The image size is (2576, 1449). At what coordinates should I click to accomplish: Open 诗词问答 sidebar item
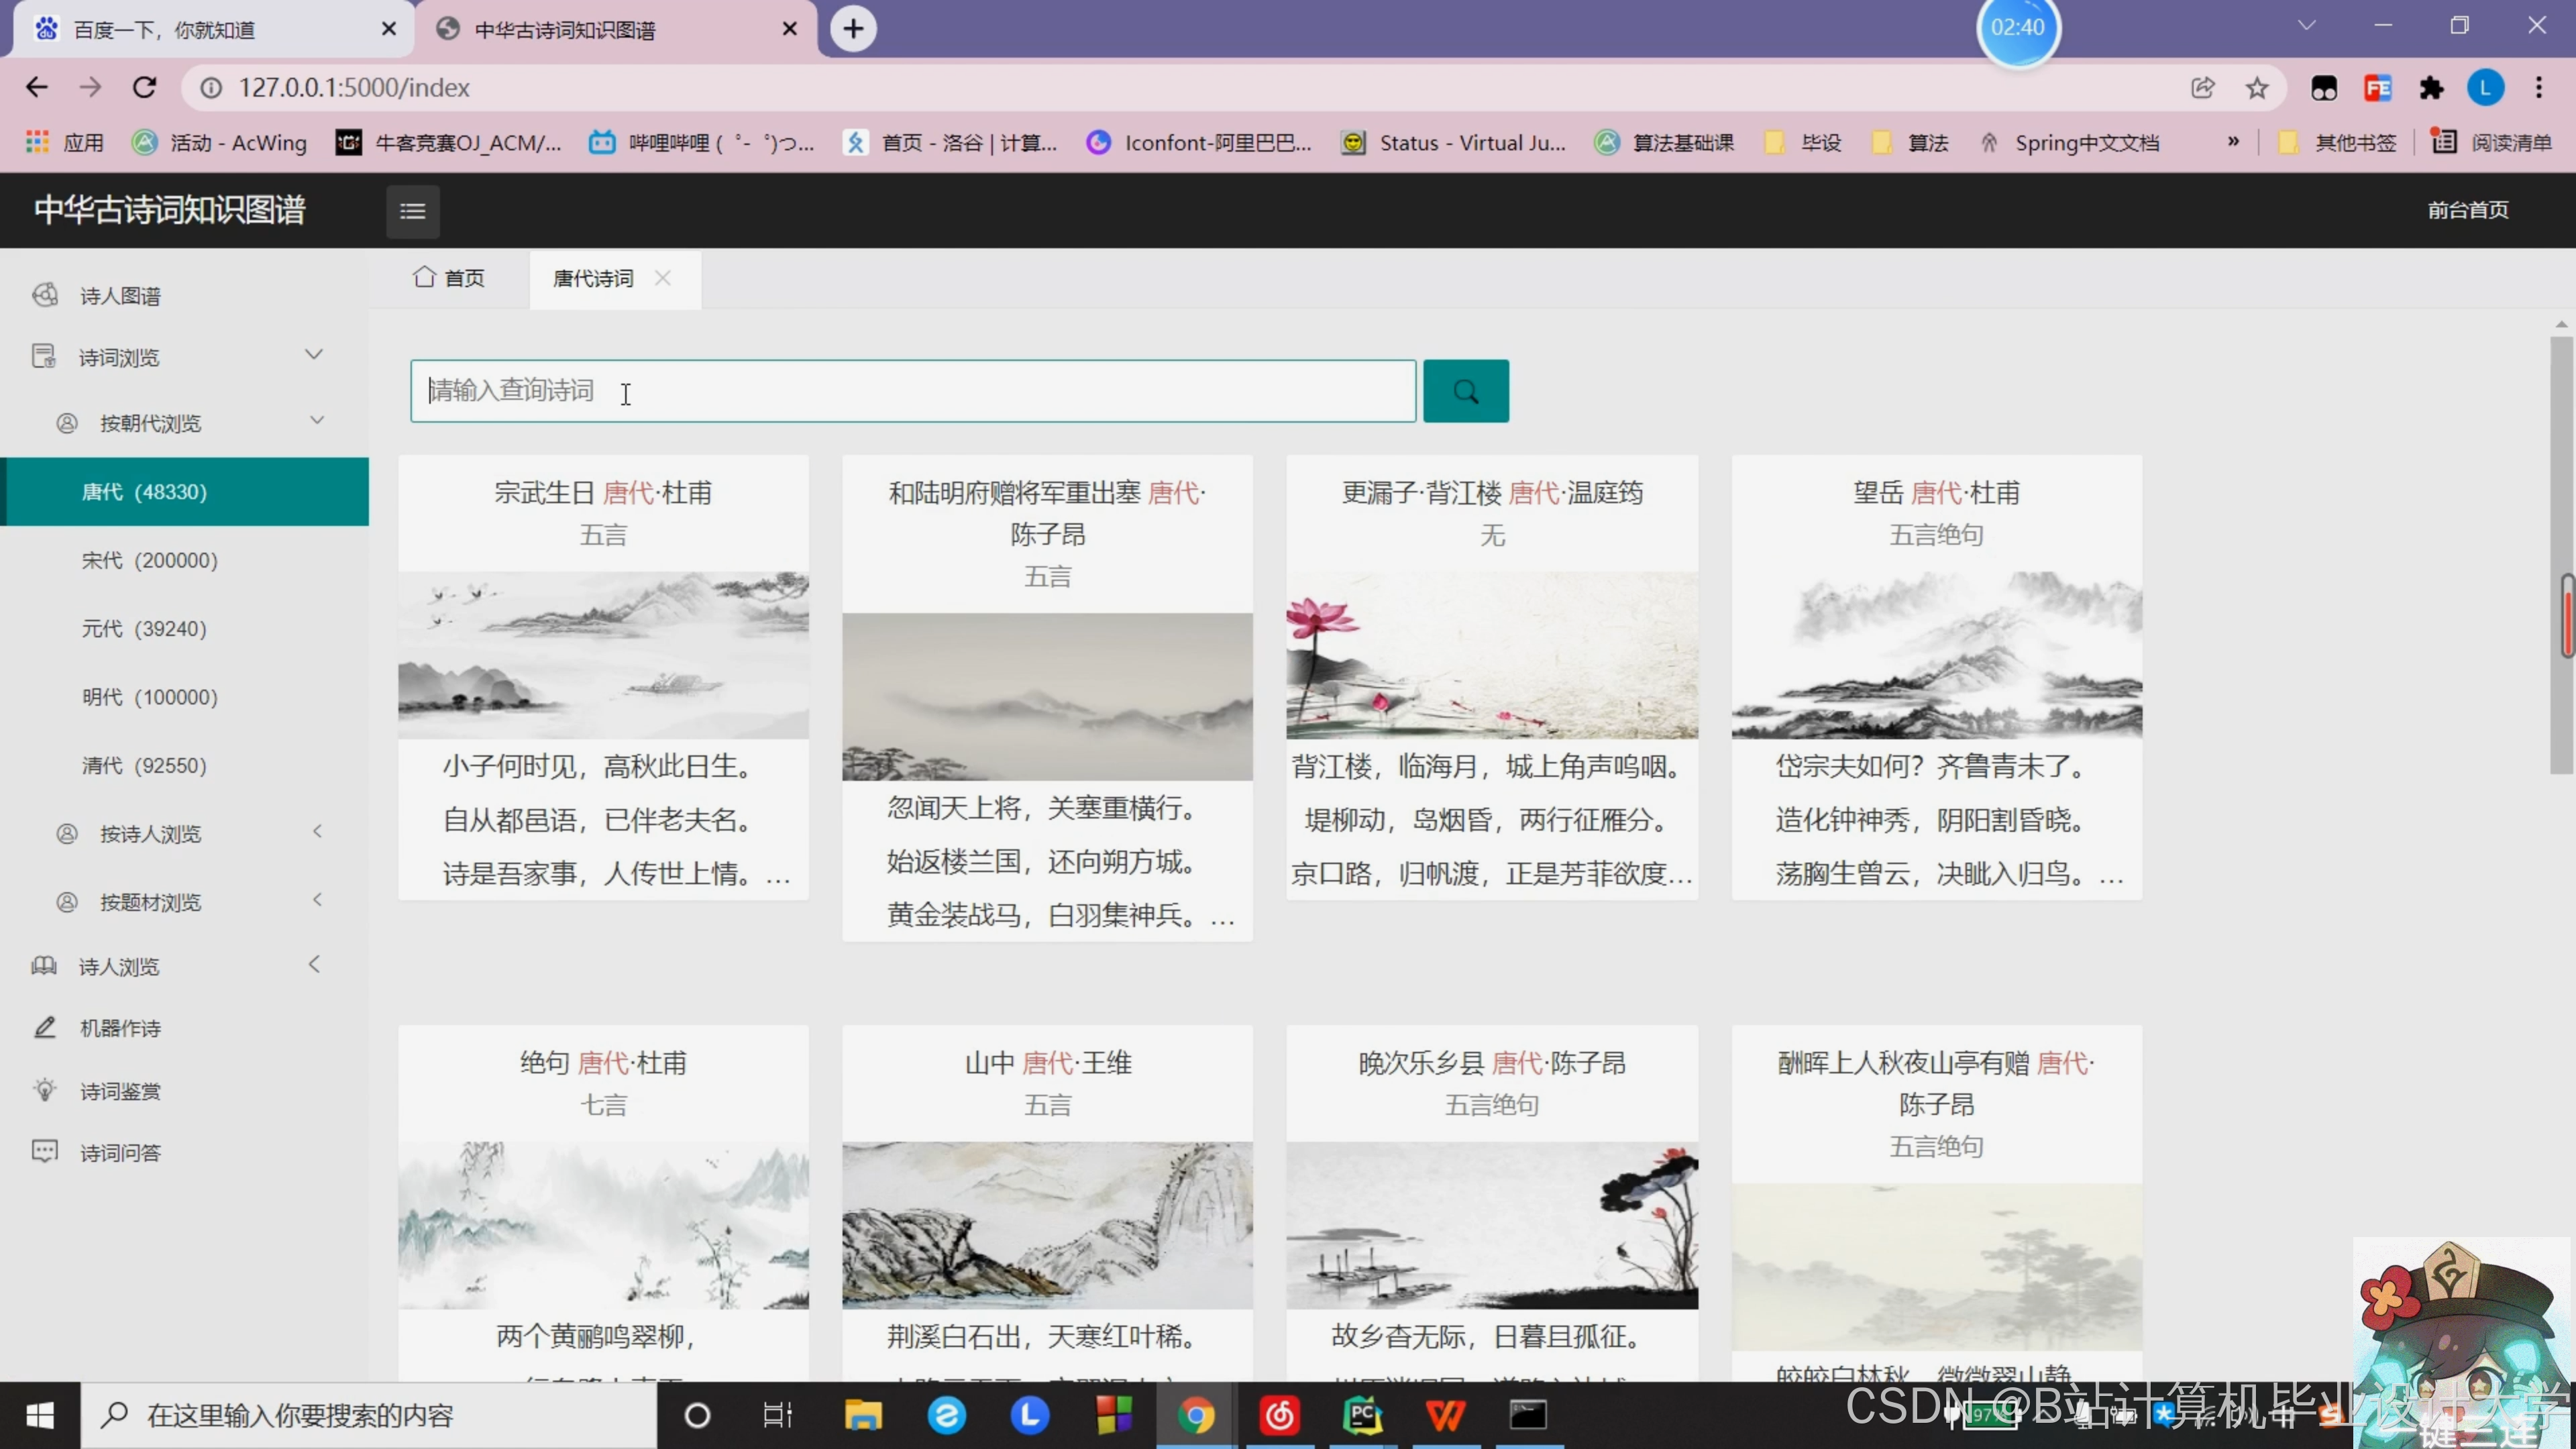pos(120,1153)
